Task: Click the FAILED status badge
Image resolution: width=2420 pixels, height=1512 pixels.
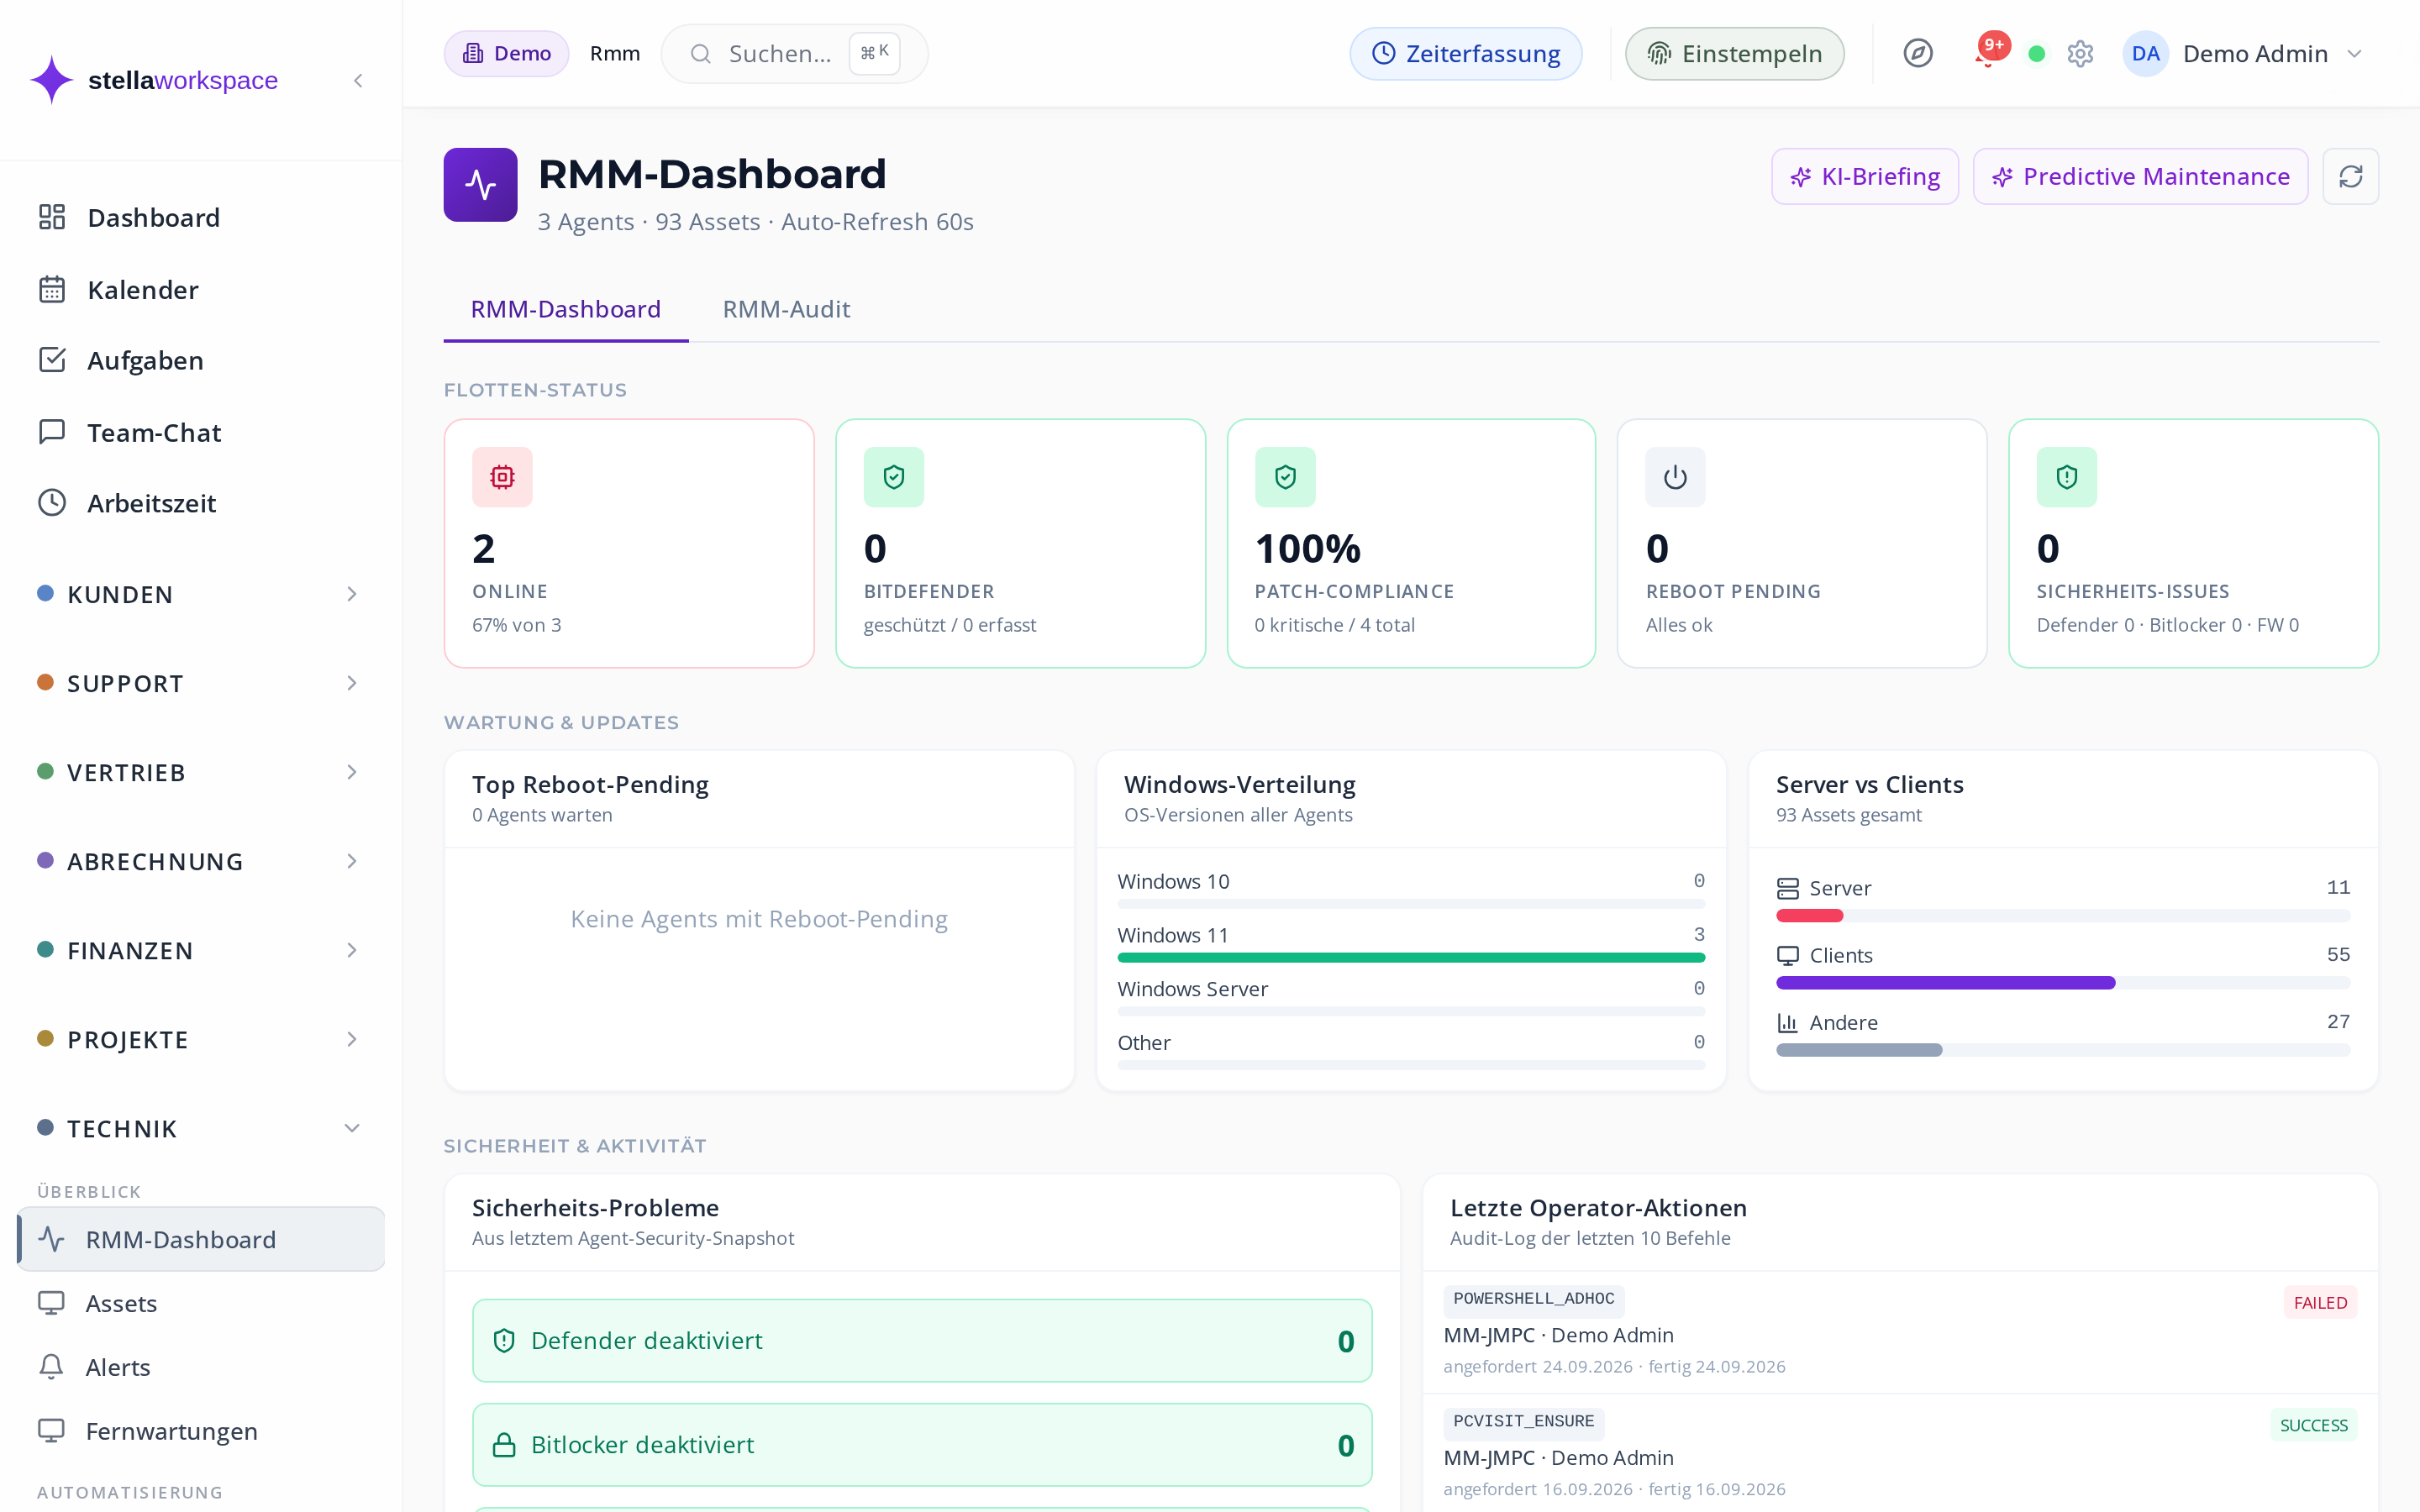Action: (2320, 1303)
